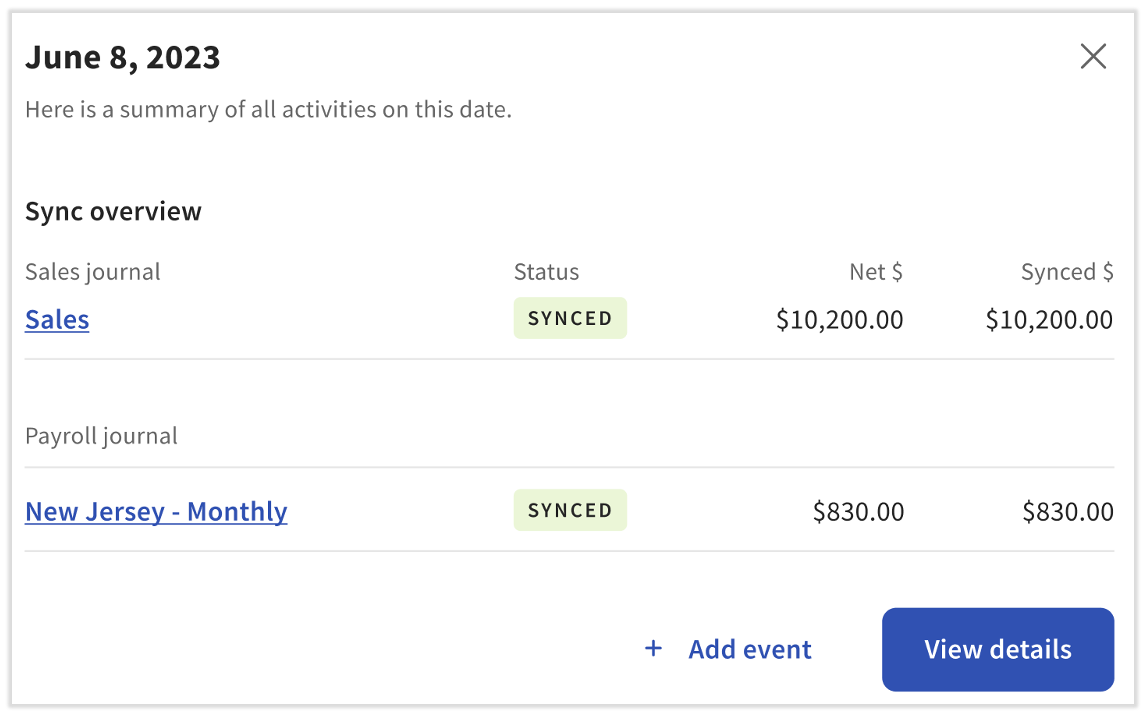The height and width of the screenshot is (720, 1146).
Task: Click the Synced $ column header
Action: (1067, 272)
